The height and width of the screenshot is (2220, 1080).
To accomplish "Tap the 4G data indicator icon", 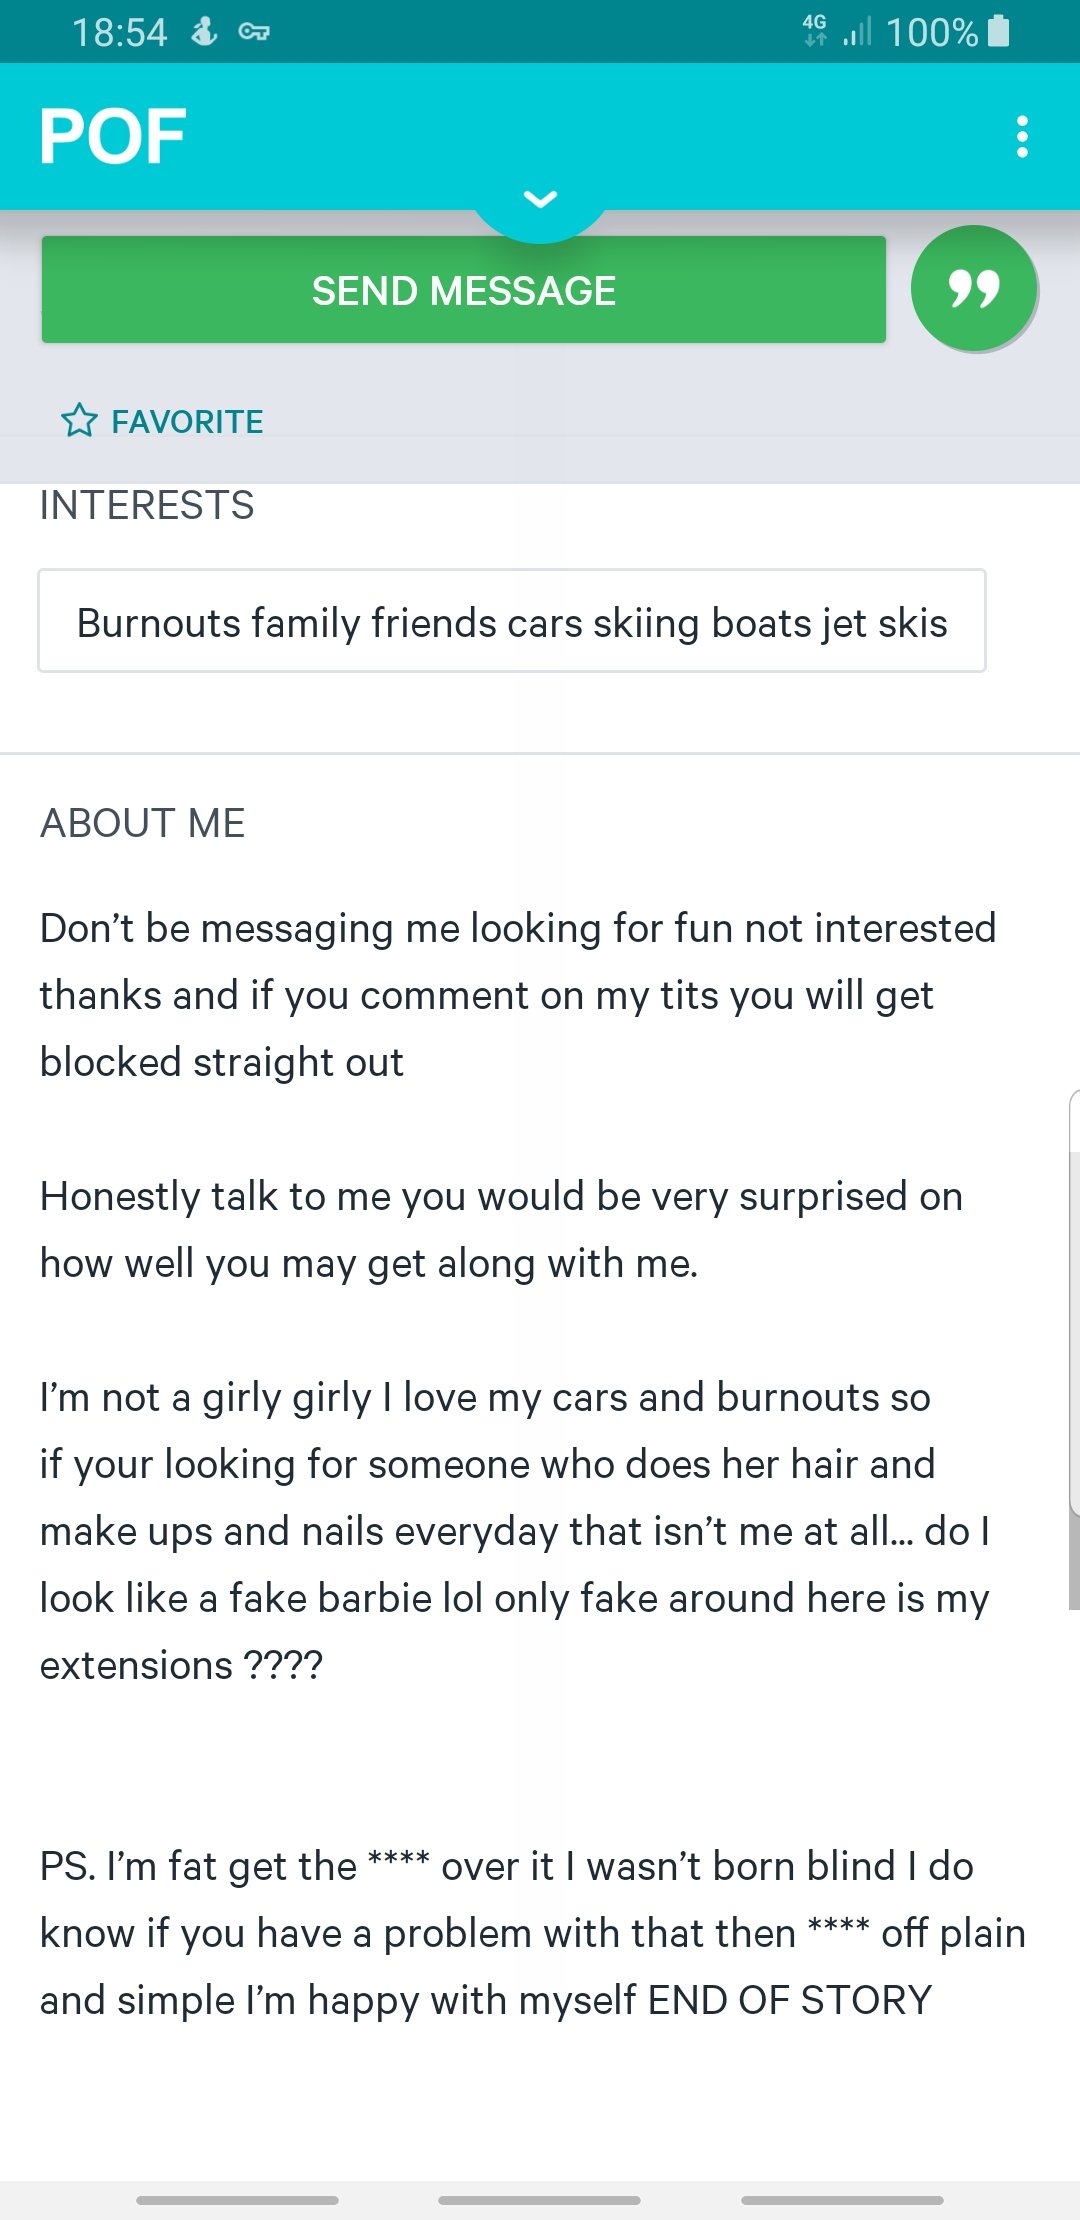I will (x=815, y=30).
